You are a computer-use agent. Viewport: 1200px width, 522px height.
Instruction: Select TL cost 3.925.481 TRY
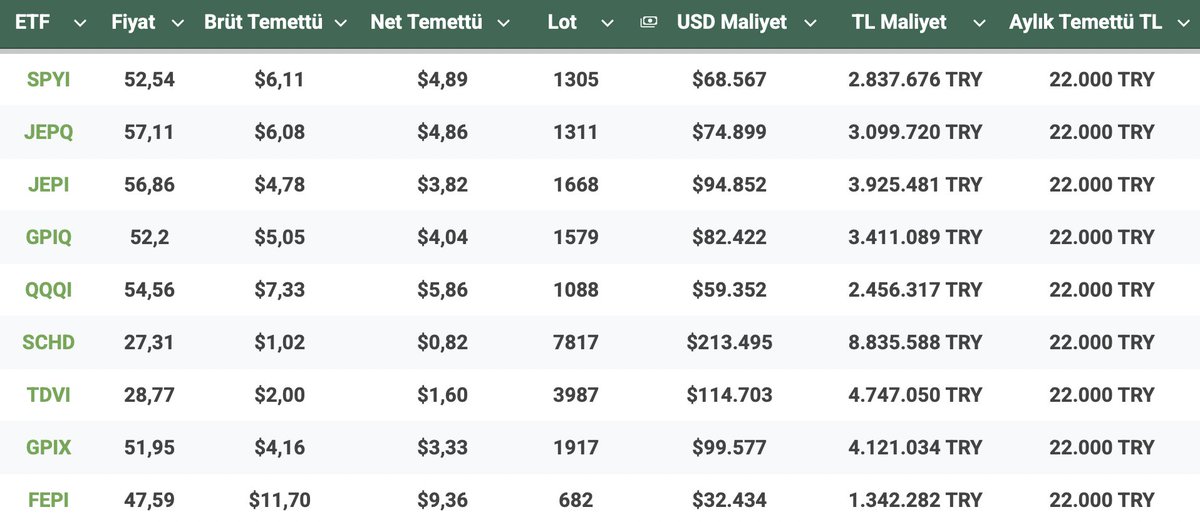(916, 184)
